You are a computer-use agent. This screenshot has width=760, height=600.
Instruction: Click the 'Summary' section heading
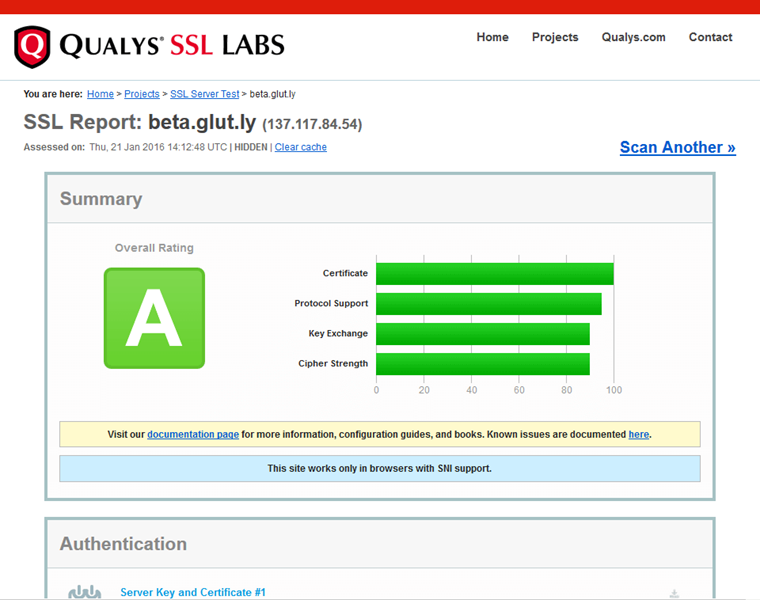click(x=101, y=199)
